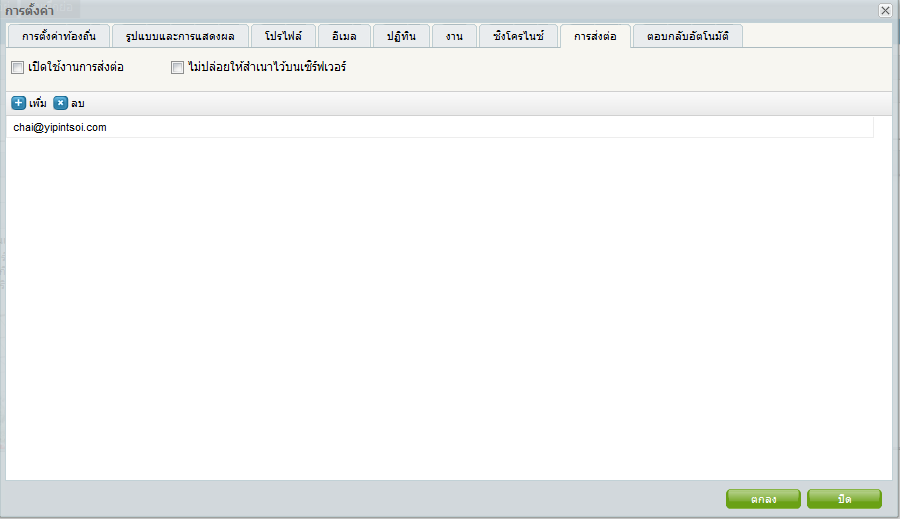
Task: Click the blue plus เพิ่ม icon
Action: click(x=18, y=103)
